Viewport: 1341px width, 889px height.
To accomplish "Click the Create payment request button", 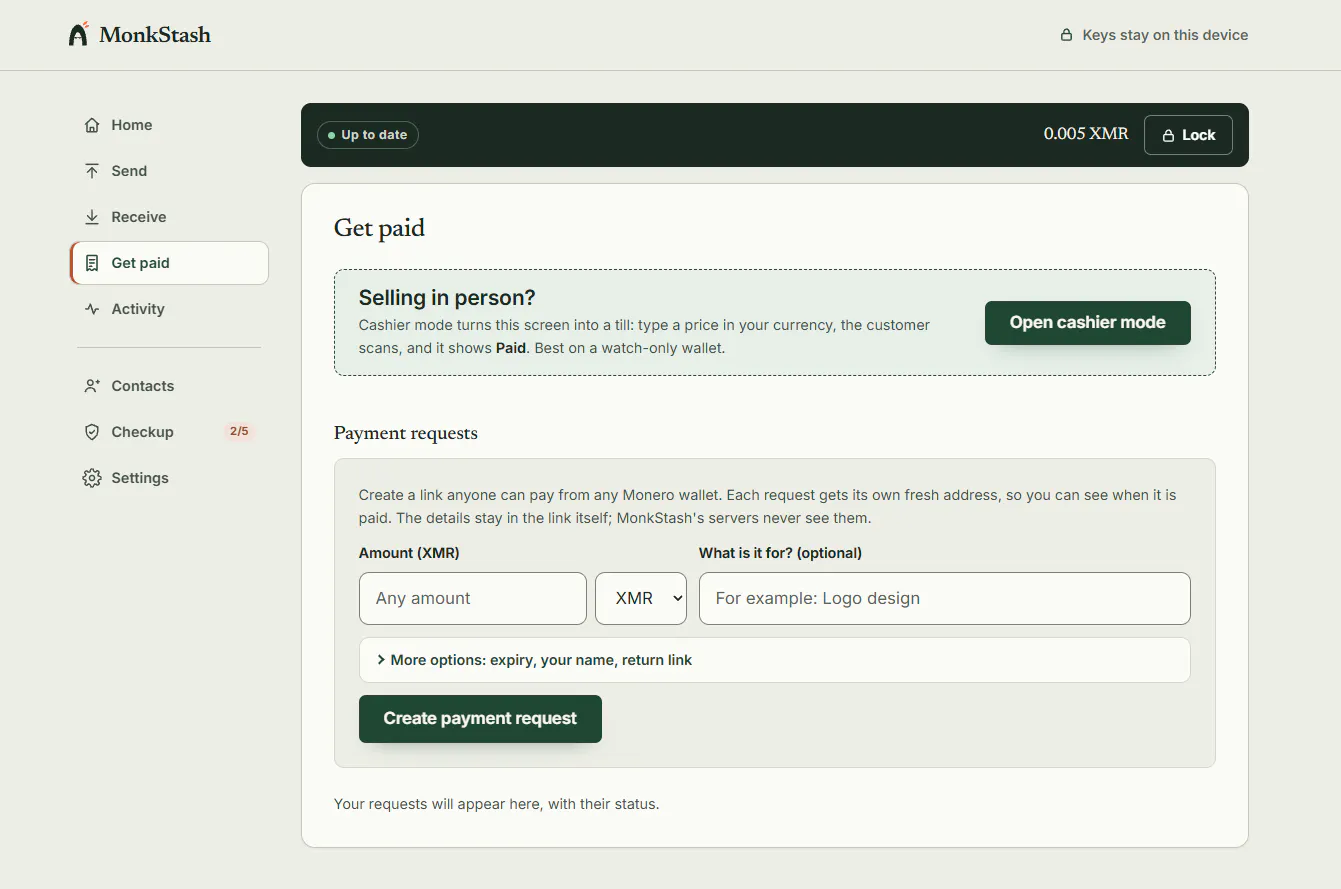I will (x=480, y=719).
